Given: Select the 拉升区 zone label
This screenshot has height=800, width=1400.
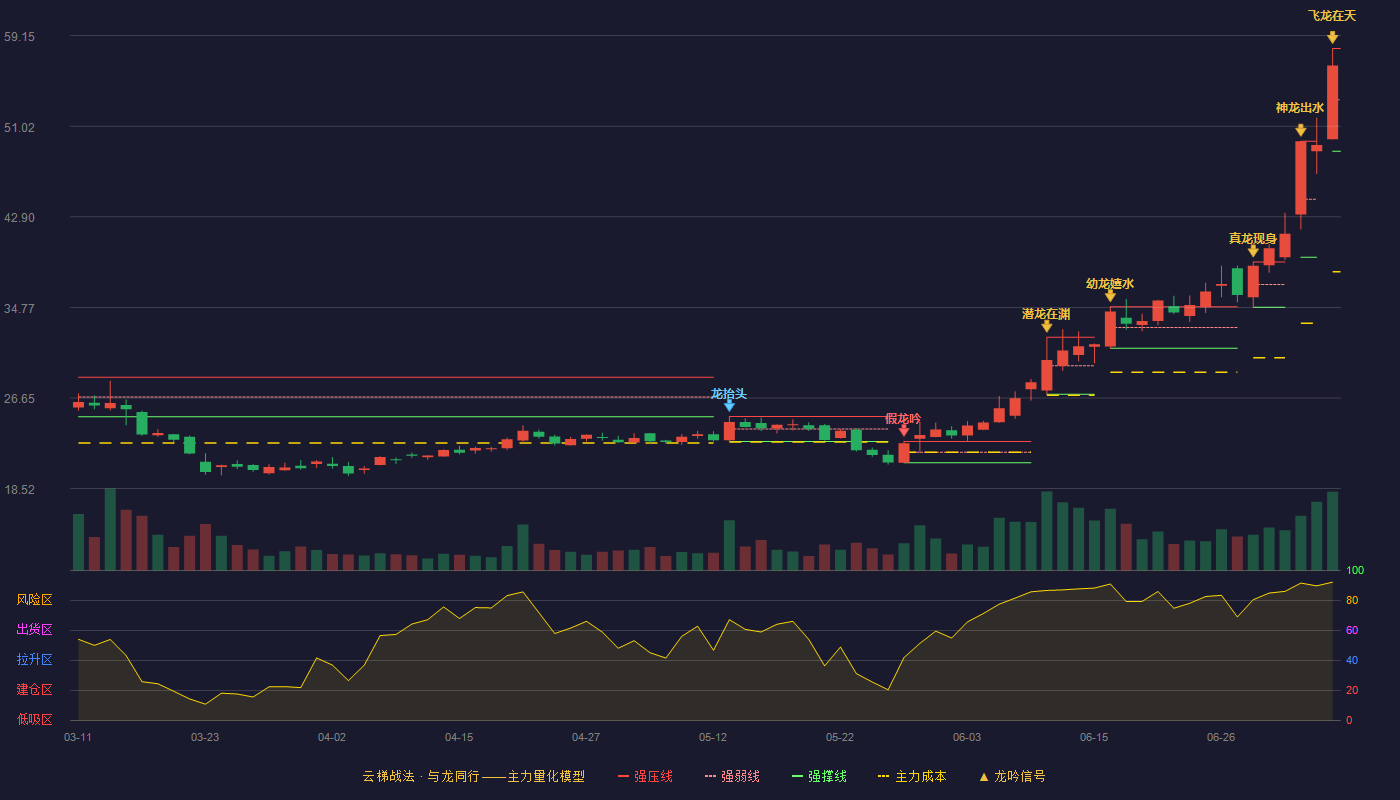Looking at the screenshot, I should [x=34, y=660].
